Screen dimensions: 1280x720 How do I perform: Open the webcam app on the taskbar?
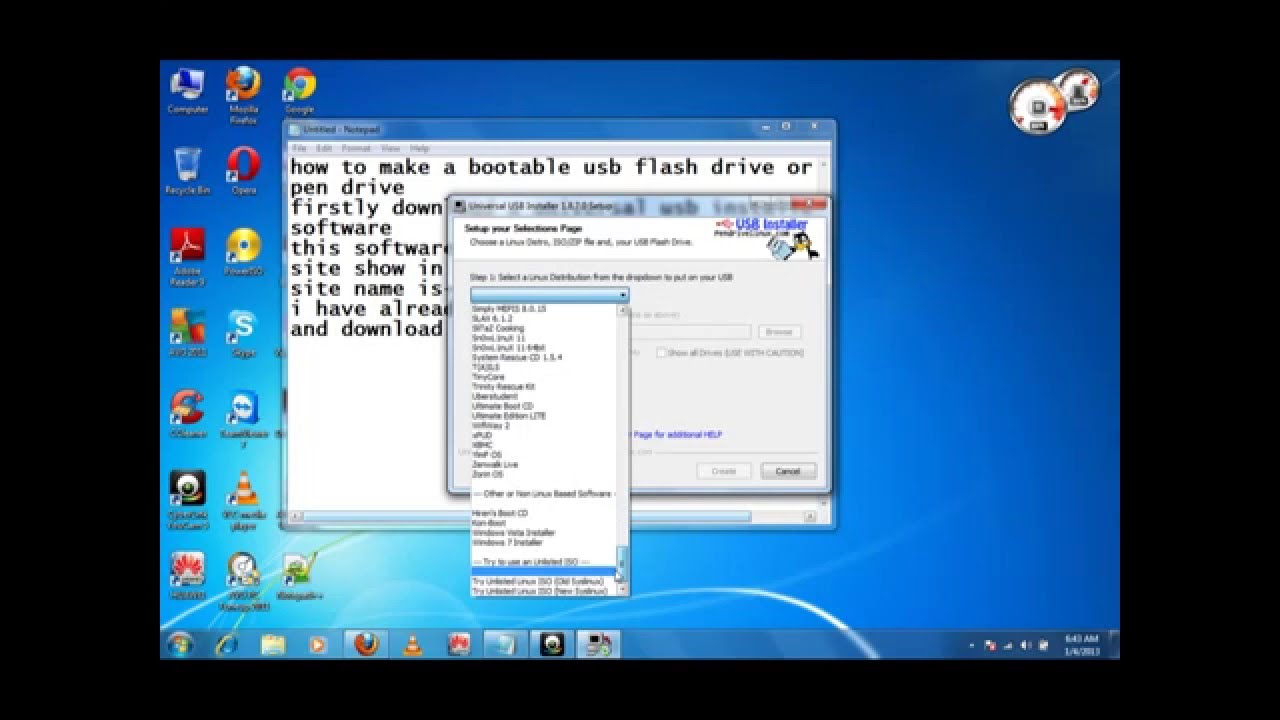[552, 644]
